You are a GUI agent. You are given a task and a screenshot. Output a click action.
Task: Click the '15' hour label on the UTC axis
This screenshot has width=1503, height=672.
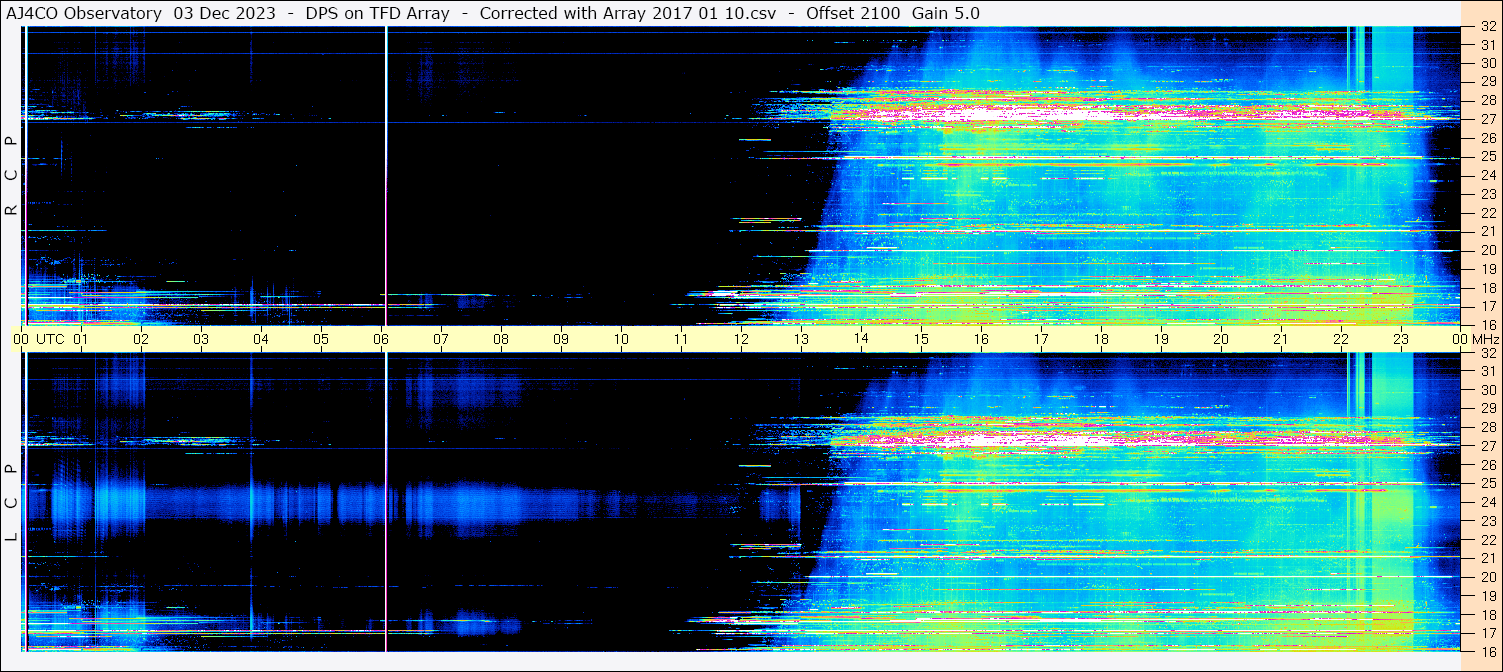click(921, 339)
